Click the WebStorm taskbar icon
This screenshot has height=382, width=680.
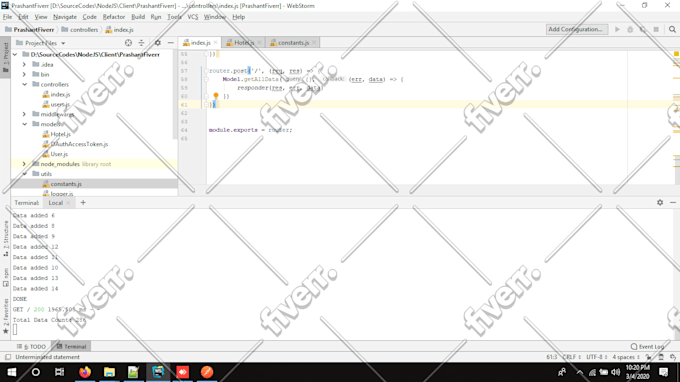click(x=158, y=372)
